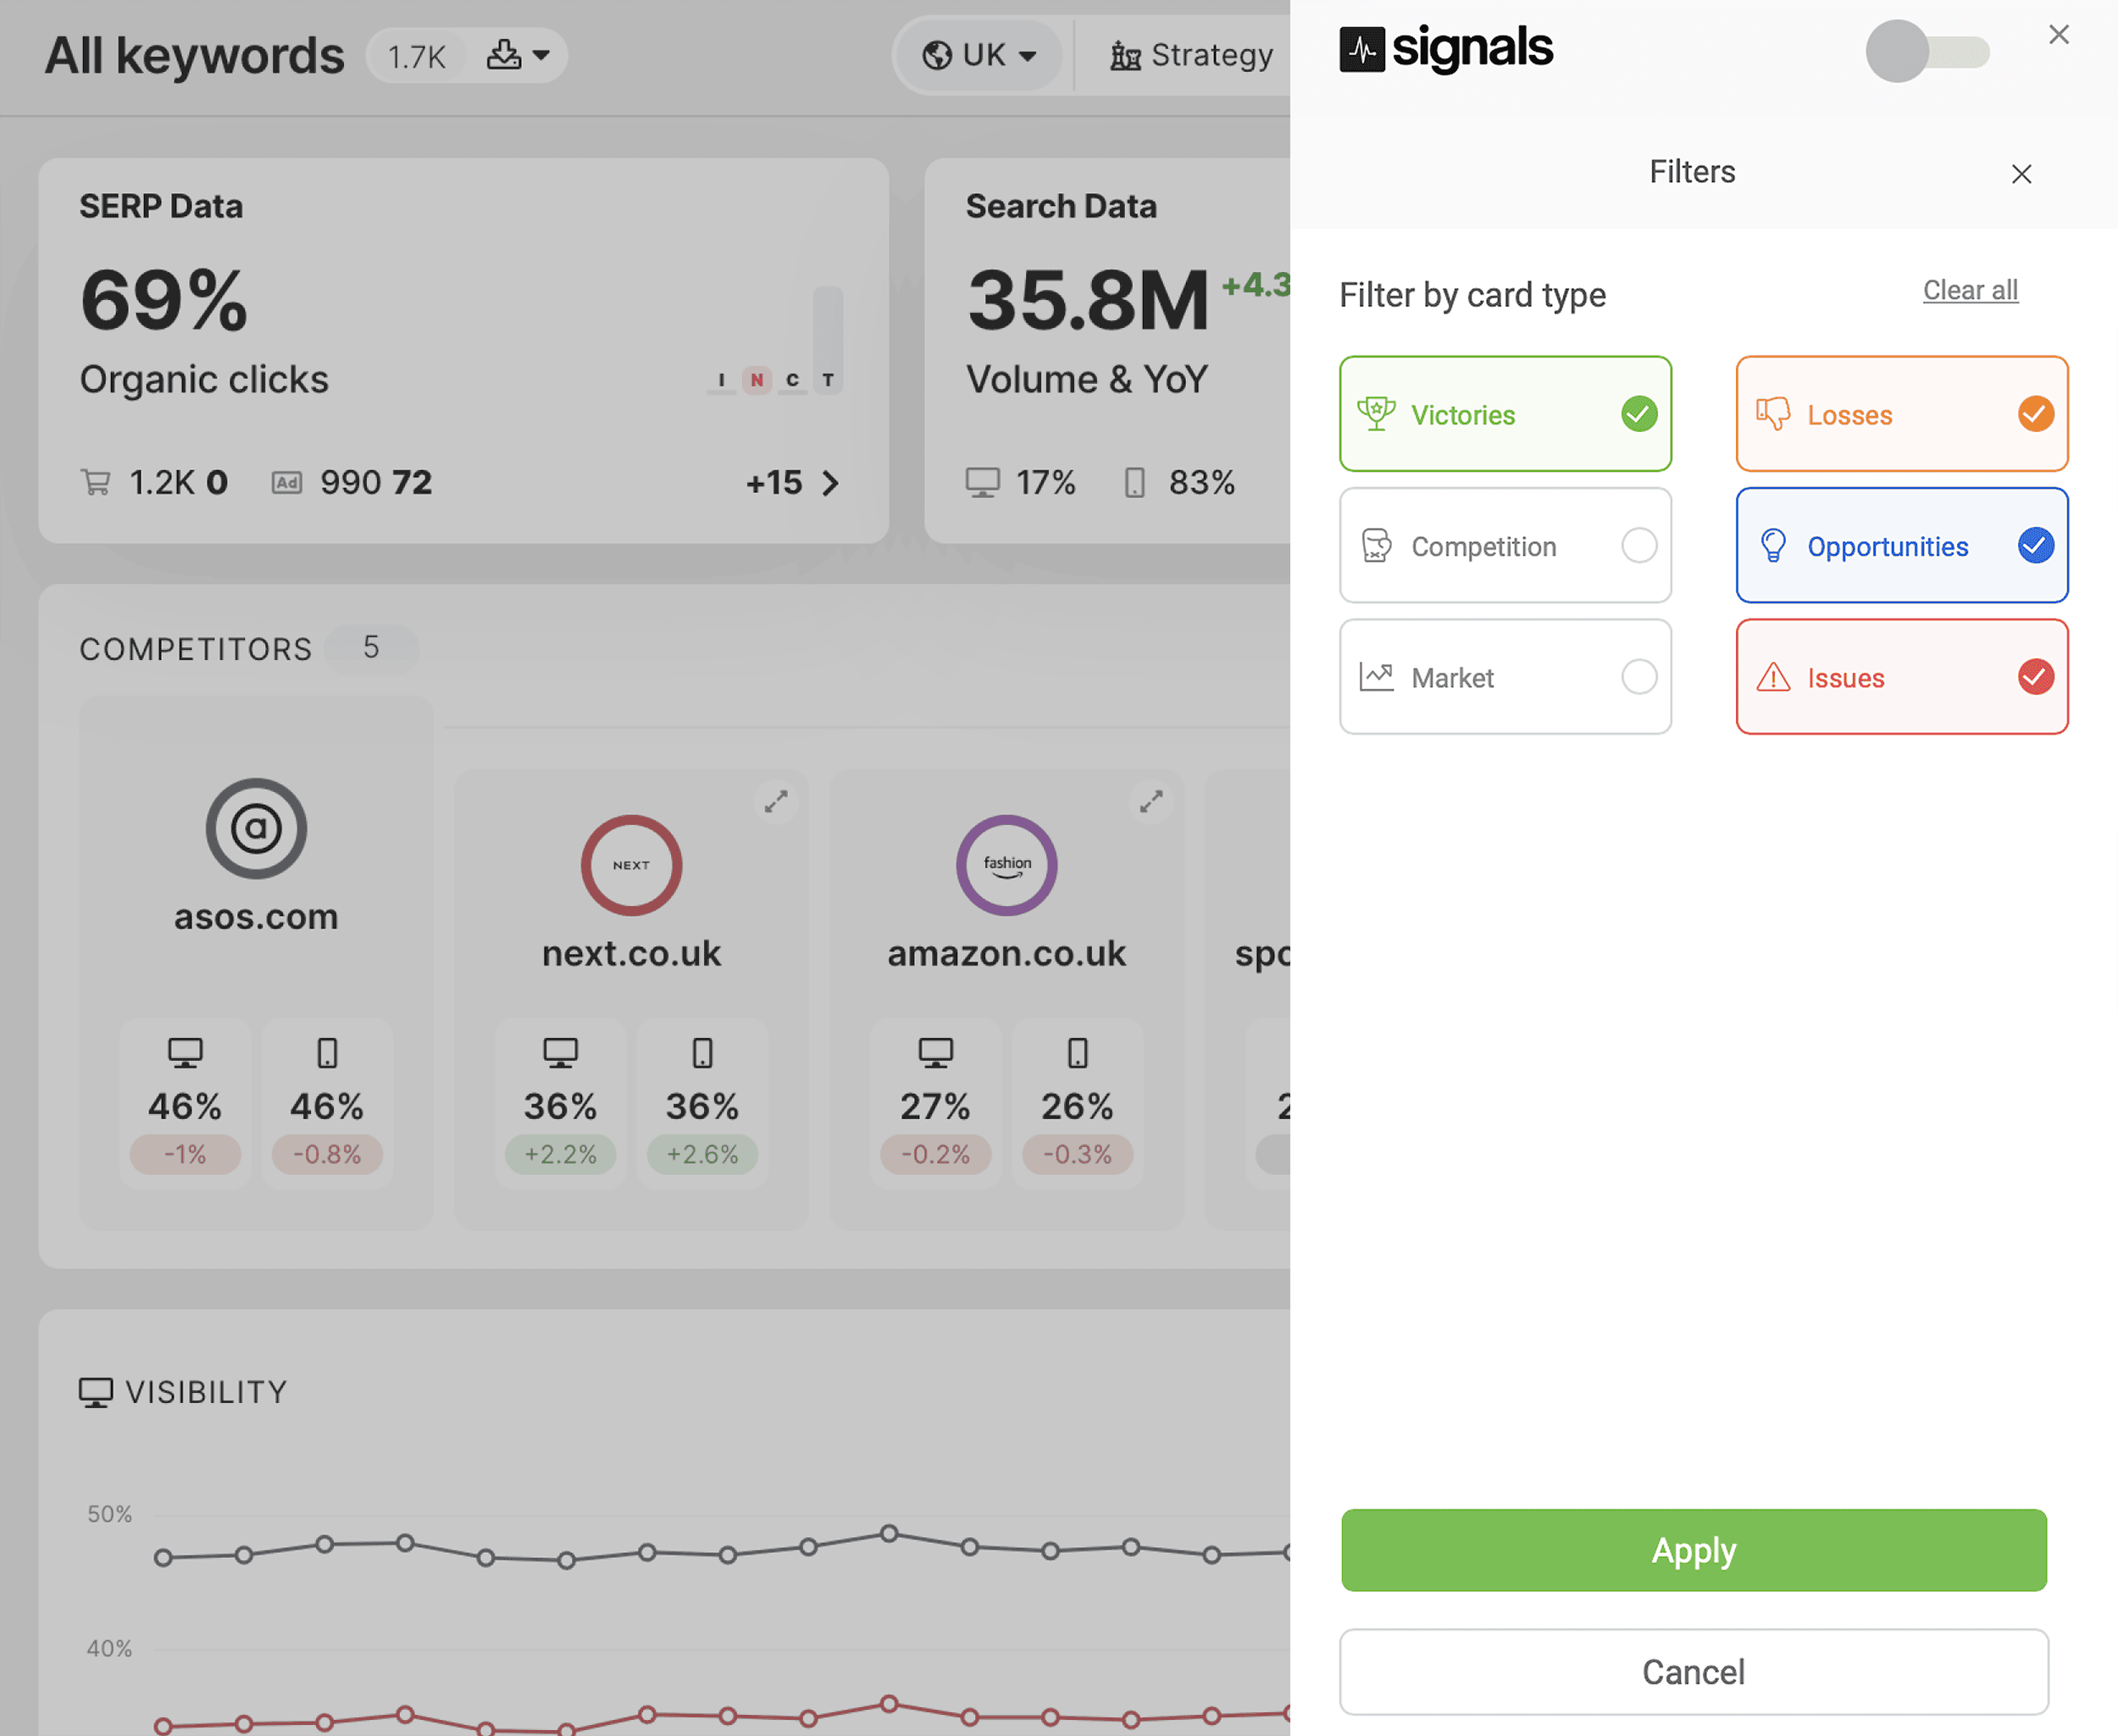
Task: Expand the amazon.co.uk competitor card
Action: (x=1151, y=801)
